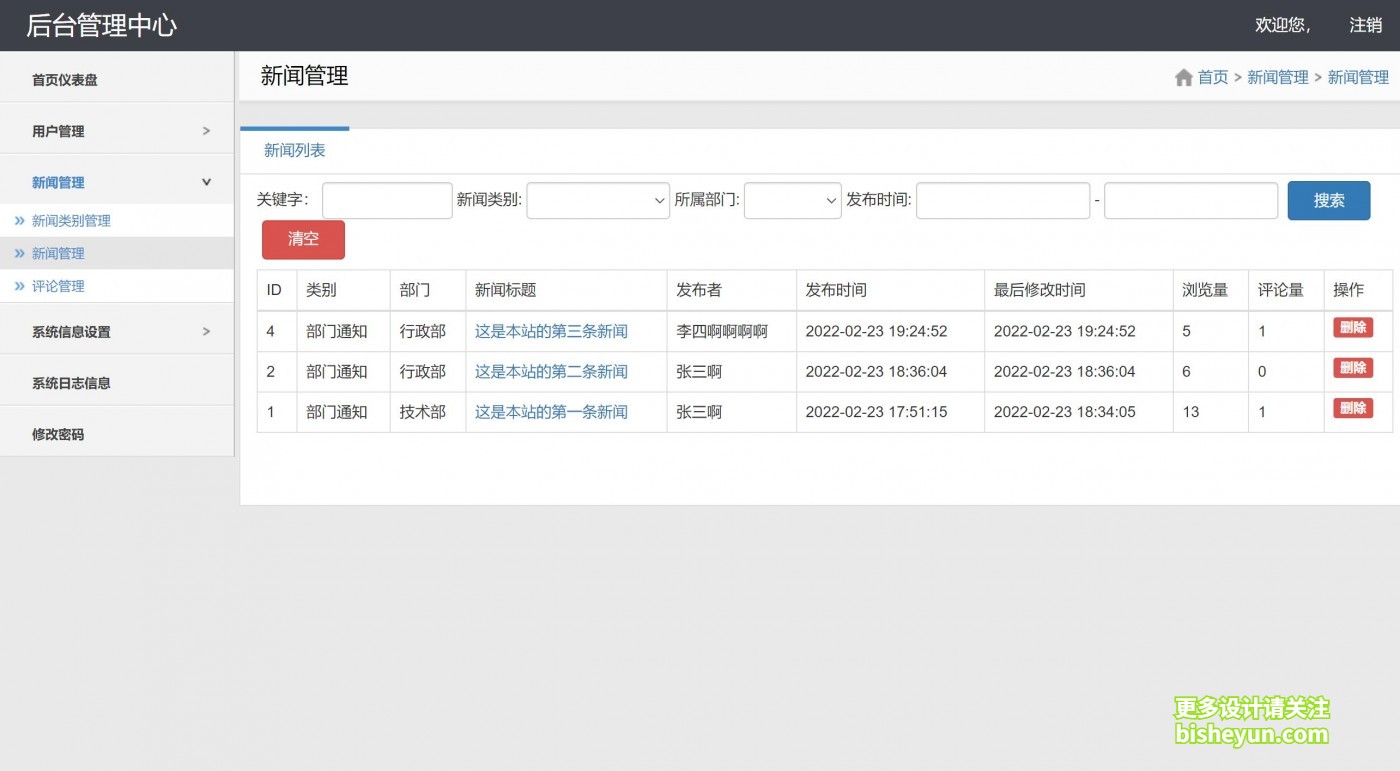Select the 新闻列表 tab

[293, 150]
